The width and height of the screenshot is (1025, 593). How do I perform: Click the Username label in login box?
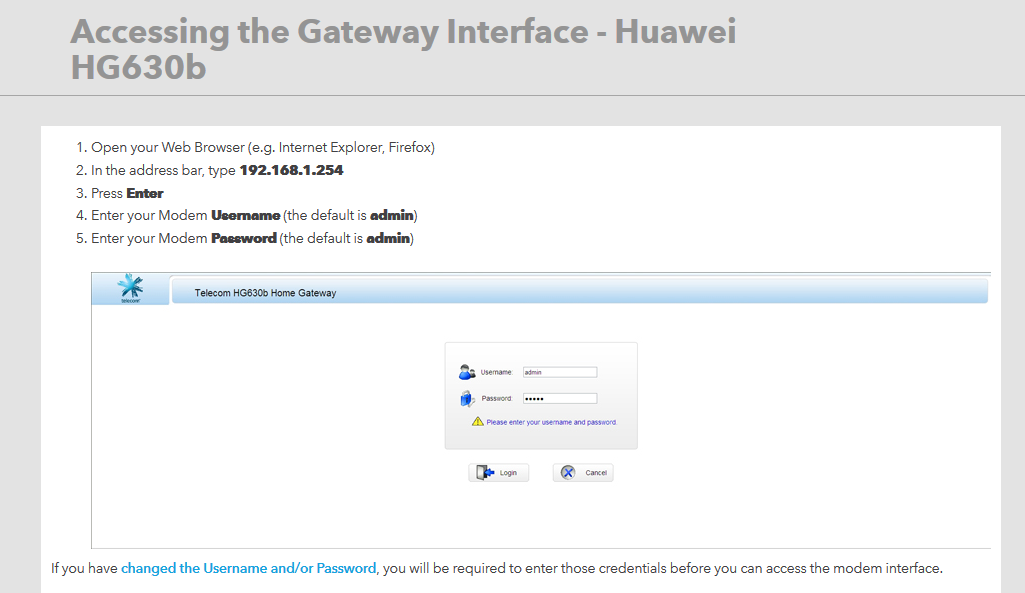[x=497, y=372]
